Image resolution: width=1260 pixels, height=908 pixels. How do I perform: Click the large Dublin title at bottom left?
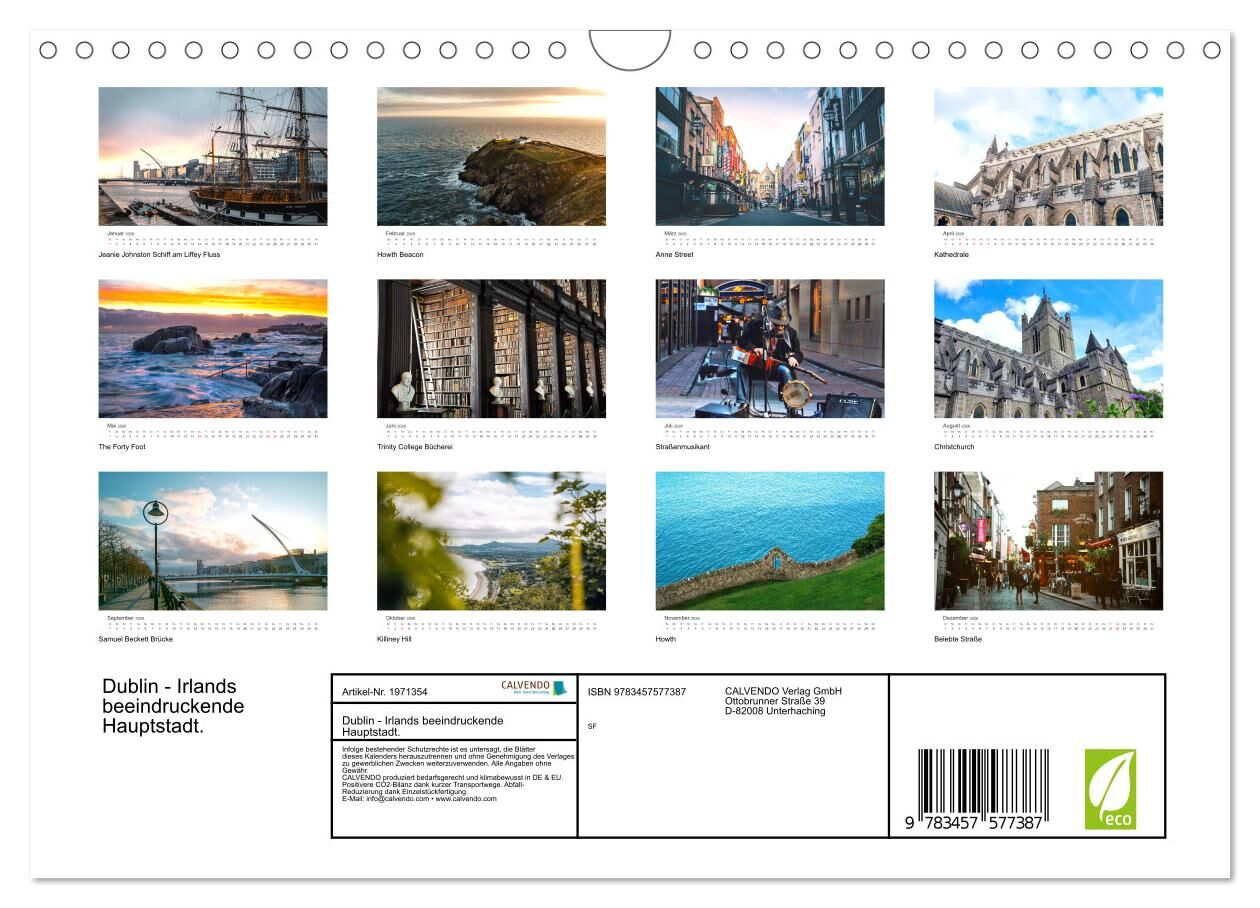click(173, 706)
